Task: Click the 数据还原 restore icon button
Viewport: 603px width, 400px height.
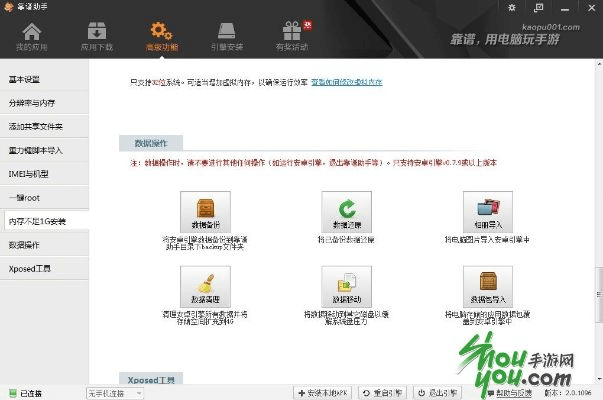Action: coord(346,212)
